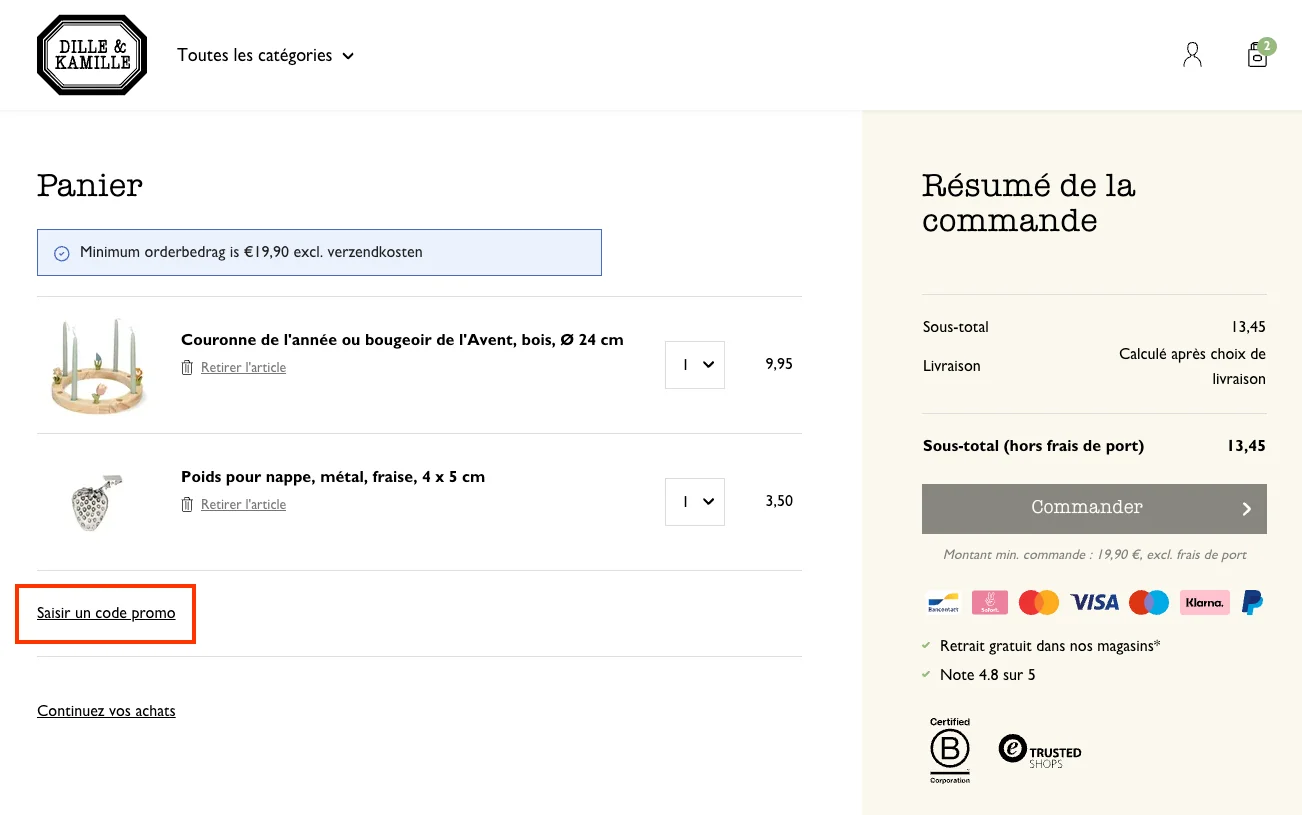Click Retrait gratuit dans nos magasins text

pyautogui.click(x=1050, y=646)
